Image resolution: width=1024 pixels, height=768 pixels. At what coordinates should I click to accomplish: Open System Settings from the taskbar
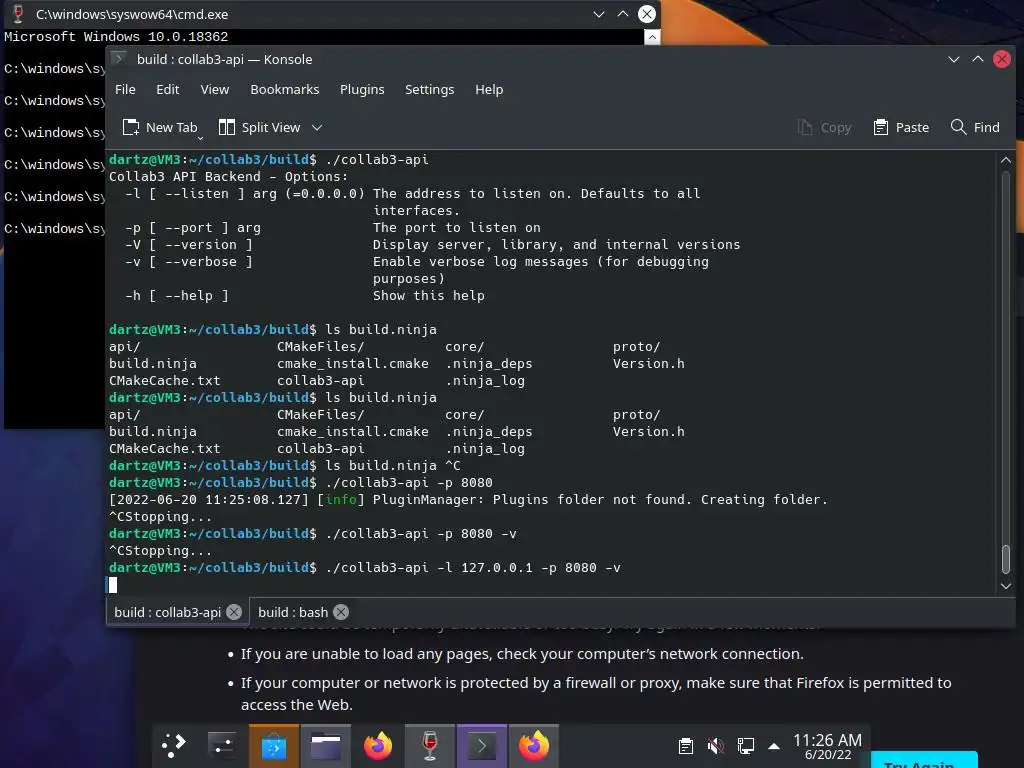221,745
